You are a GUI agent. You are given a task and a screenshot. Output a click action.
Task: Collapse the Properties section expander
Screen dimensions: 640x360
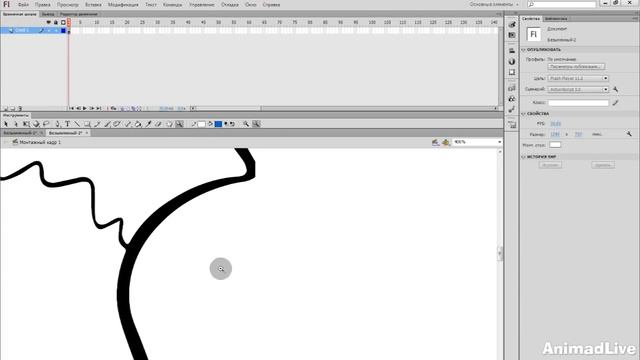click(523, 114)
